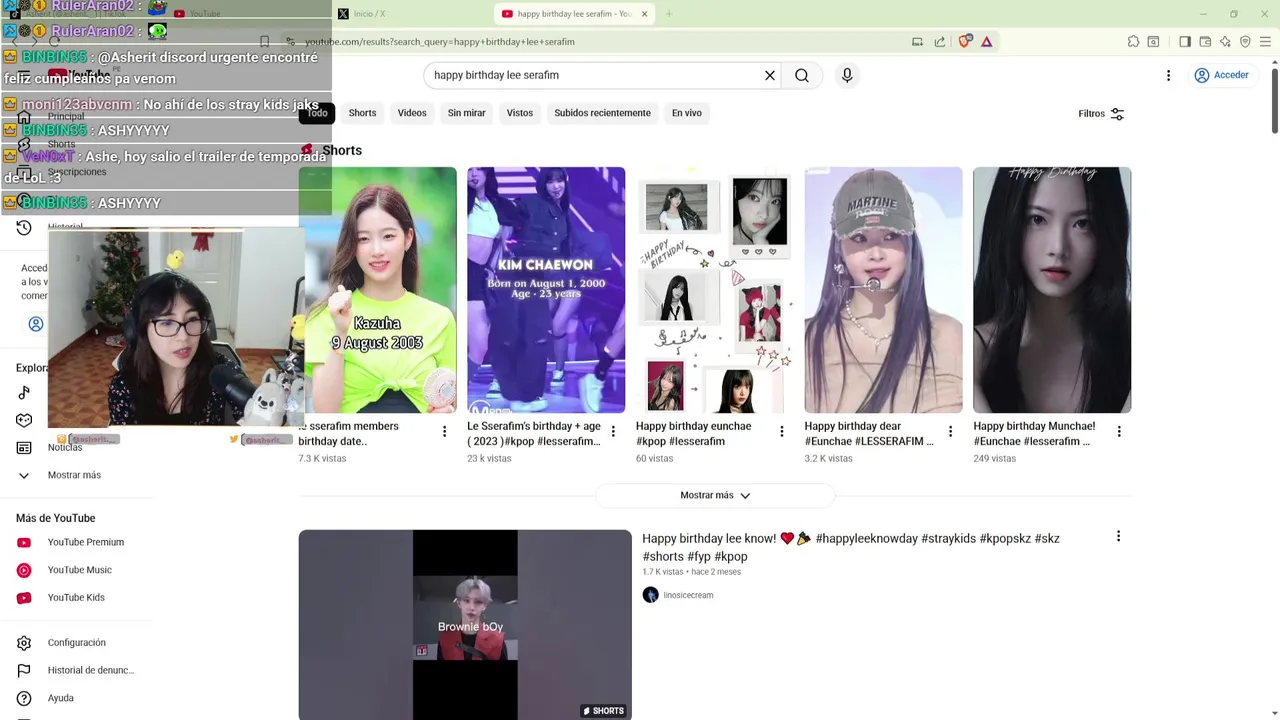Open the 'linosicecream' channel name link
Image resolution: width=1280 pixels, height=720 pixels.
(688, 595)
